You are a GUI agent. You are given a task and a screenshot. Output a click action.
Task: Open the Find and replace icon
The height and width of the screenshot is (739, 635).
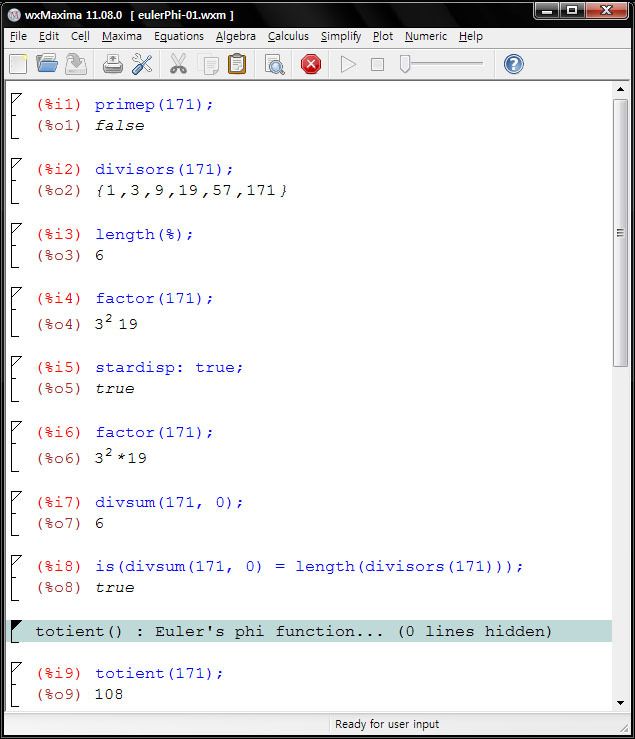pos(274,65)
